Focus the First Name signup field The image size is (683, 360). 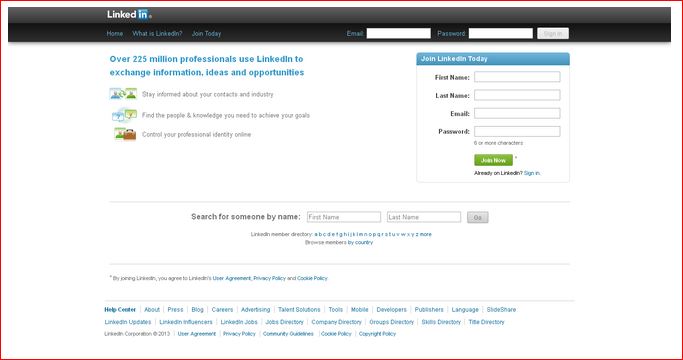coord(517,77)
